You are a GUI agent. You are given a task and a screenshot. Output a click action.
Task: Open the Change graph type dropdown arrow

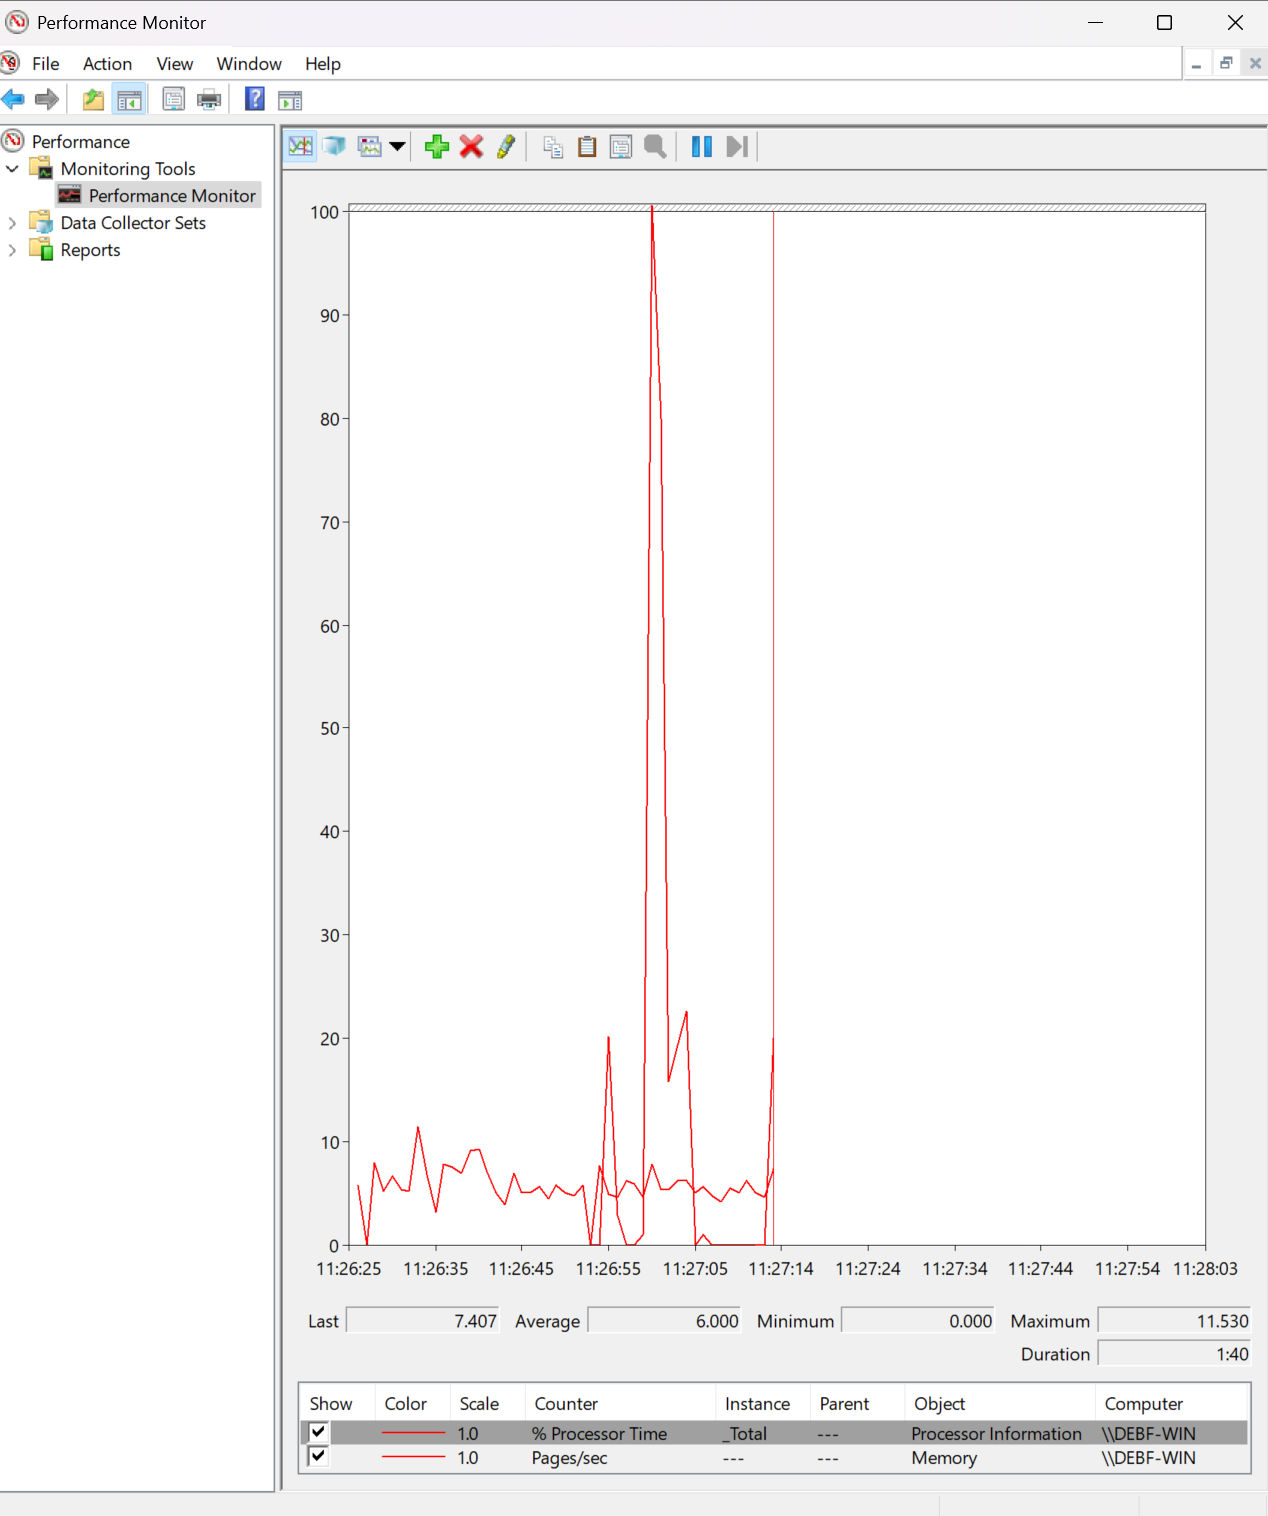(x=397, y=147)
